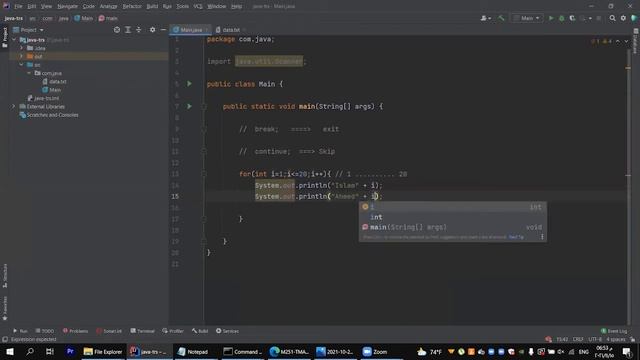640x360 pixels.
Task: Open Refactor menu
Action: tap(132, 6)
